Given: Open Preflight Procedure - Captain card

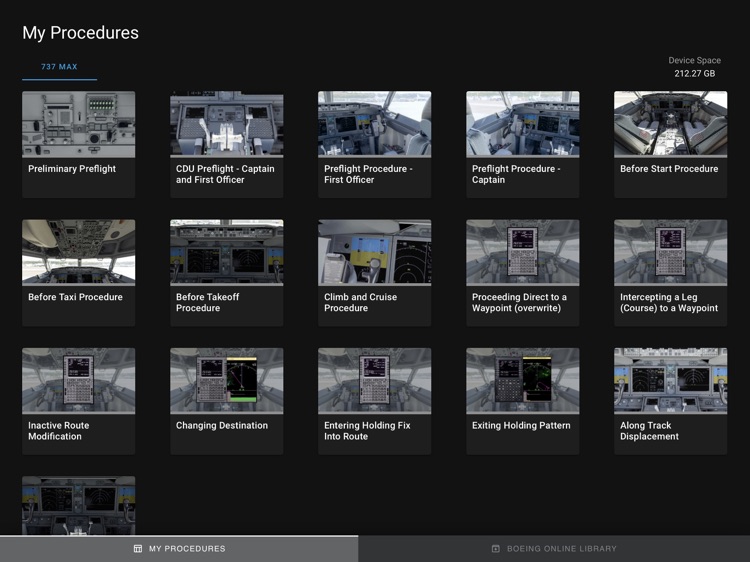Looking at the screenshot, I should pyautogui.click(x=523, y=144).
